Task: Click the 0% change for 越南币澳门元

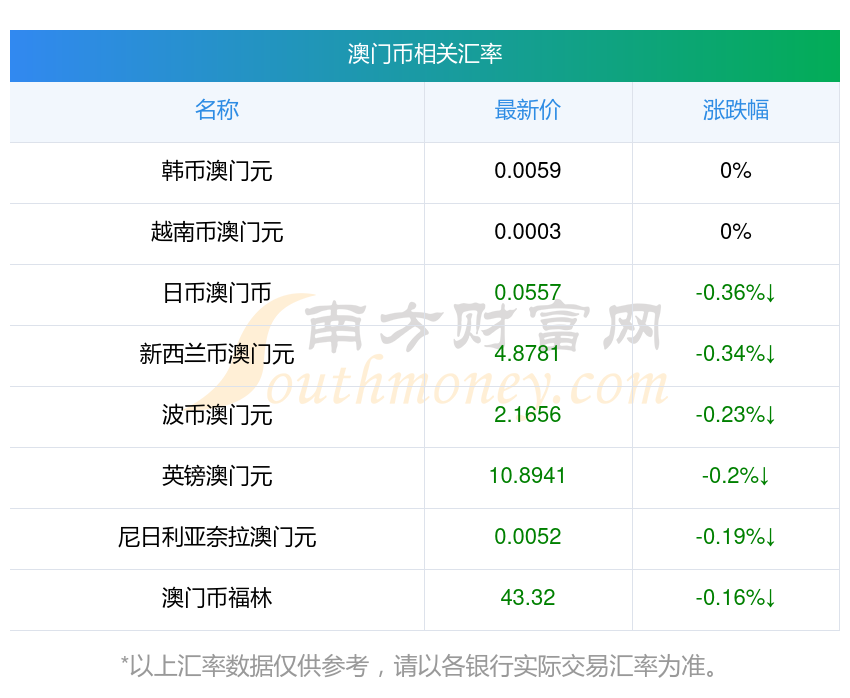Action: click(x=736, y=232)
